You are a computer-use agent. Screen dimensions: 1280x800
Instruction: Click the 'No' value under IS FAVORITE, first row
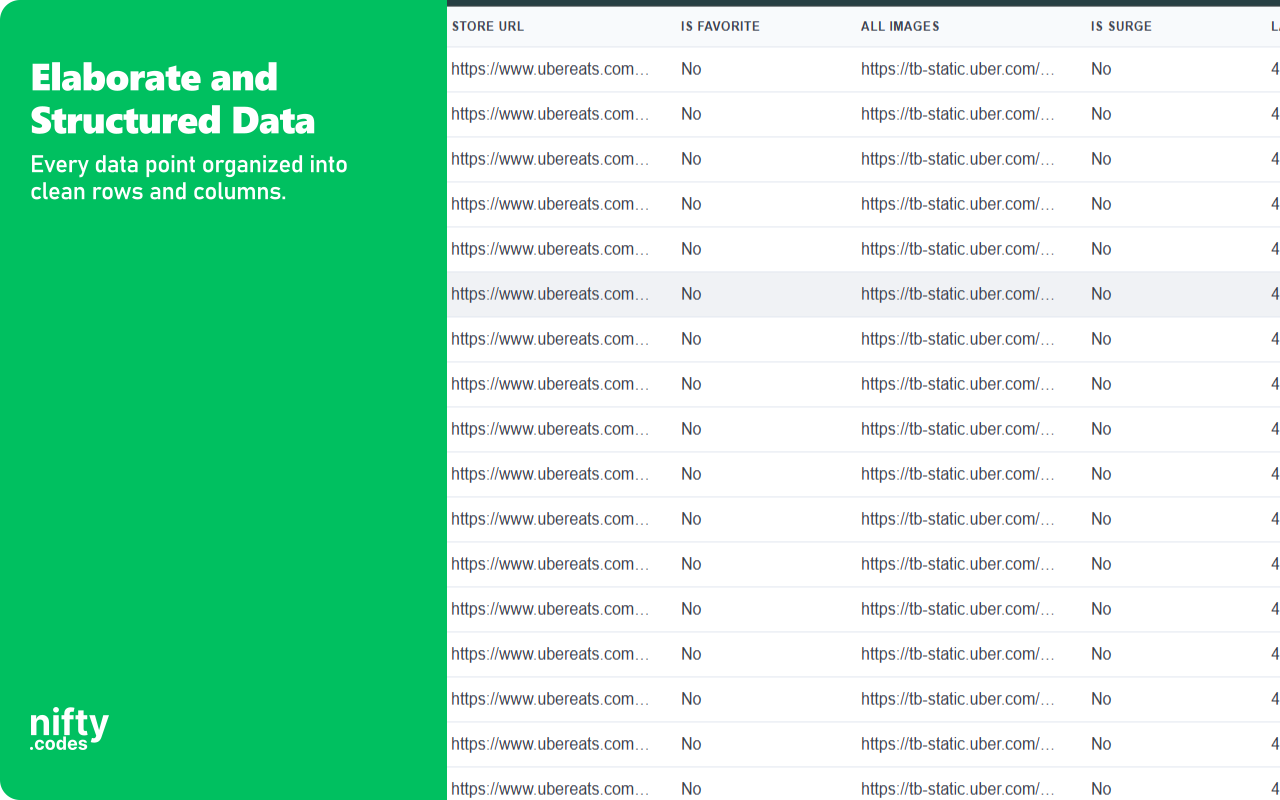[x=691, y=69]
